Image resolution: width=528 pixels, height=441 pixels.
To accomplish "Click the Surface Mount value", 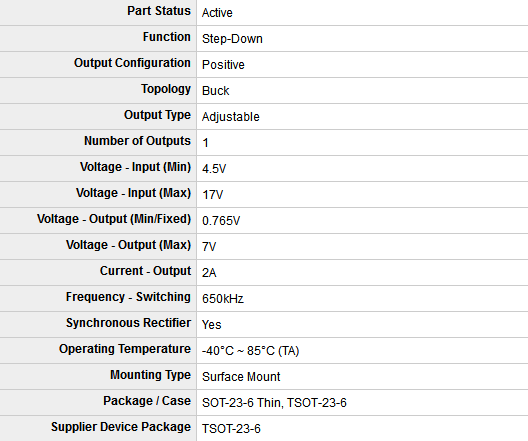I will click(x=241, y=377).
